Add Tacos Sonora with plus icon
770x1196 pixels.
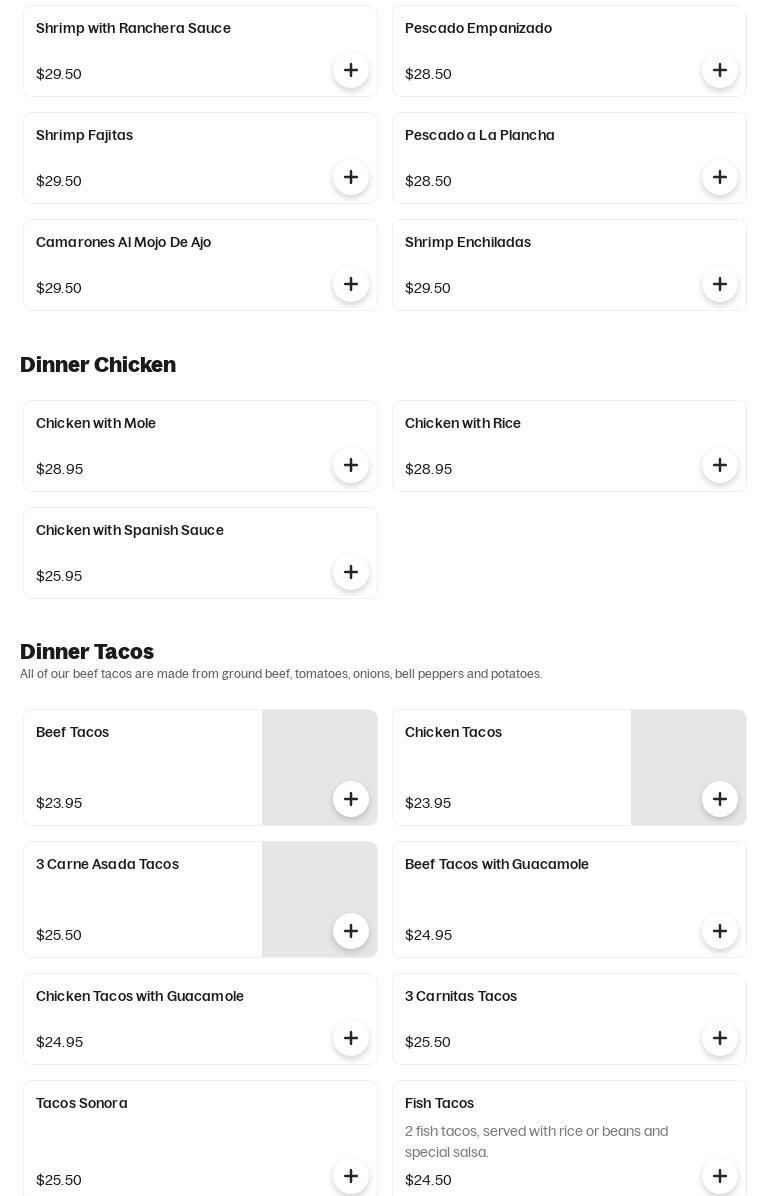coord(351,1176)
